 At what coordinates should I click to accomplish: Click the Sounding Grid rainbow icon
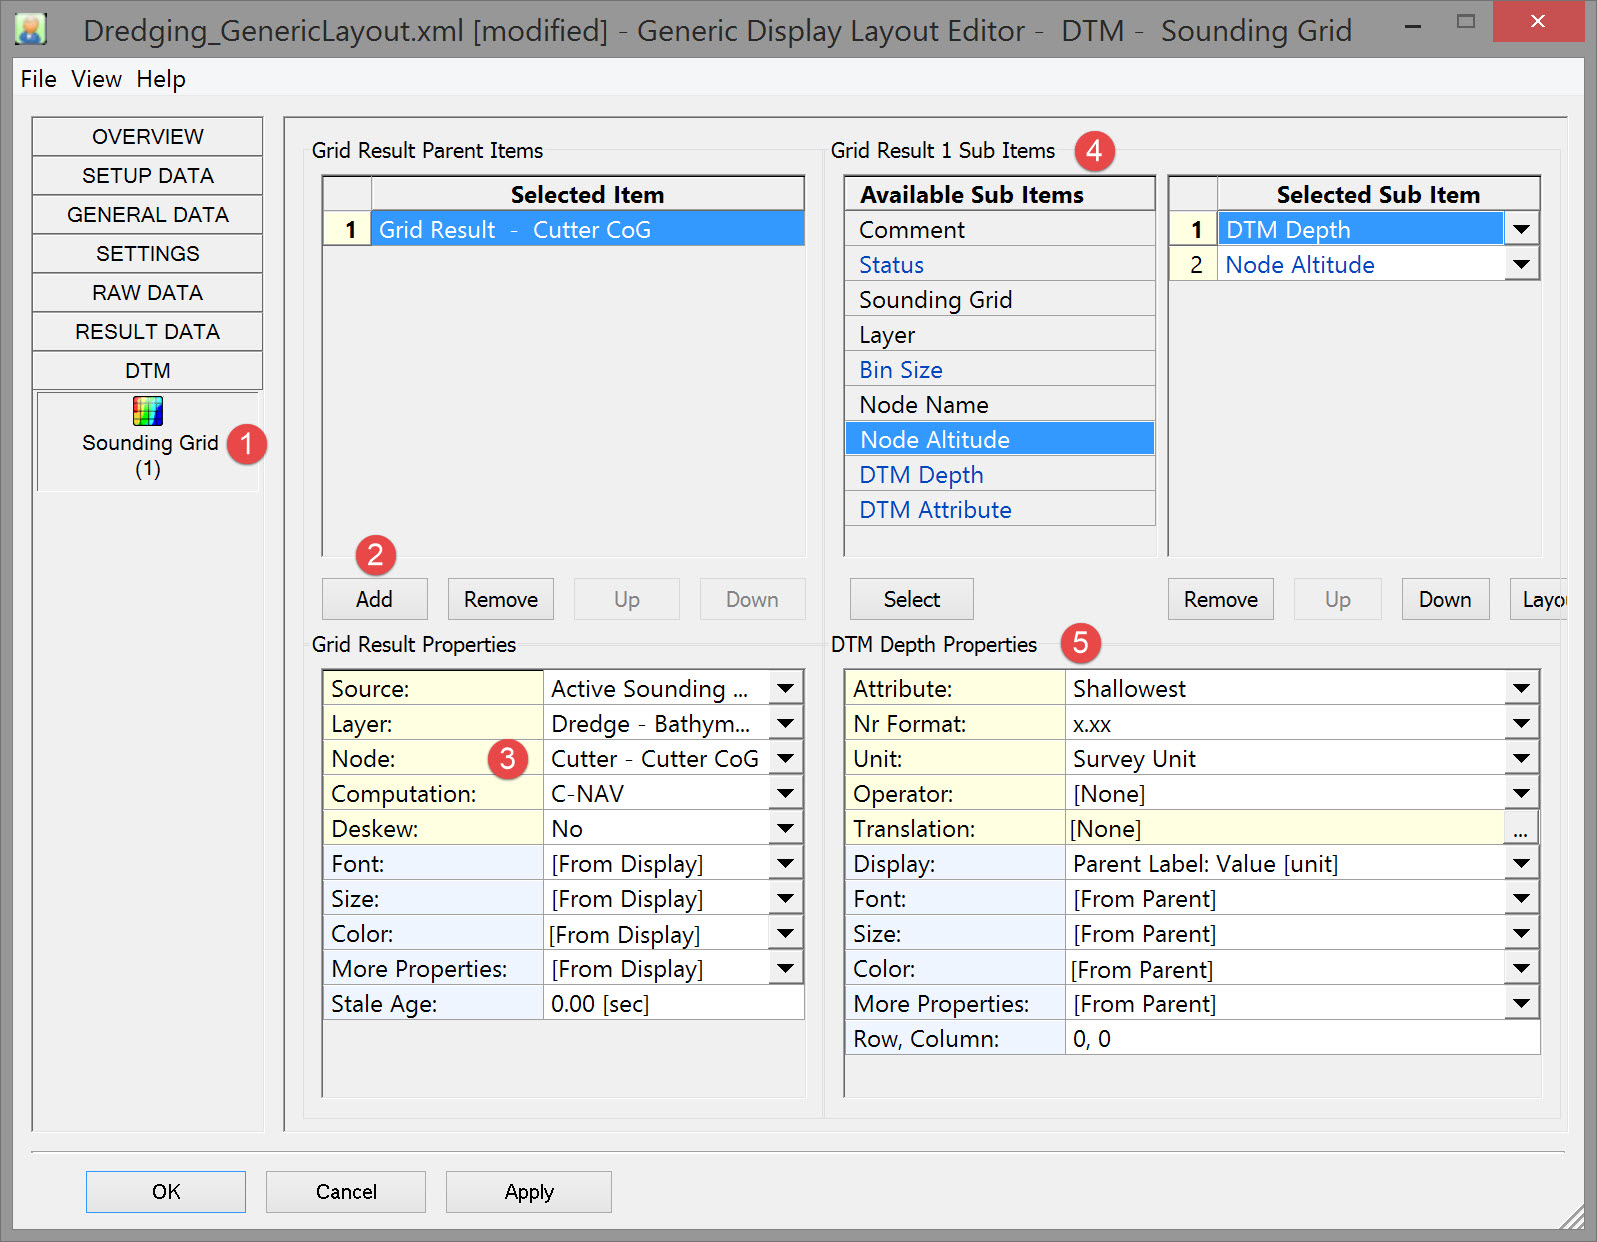point(147,411)
